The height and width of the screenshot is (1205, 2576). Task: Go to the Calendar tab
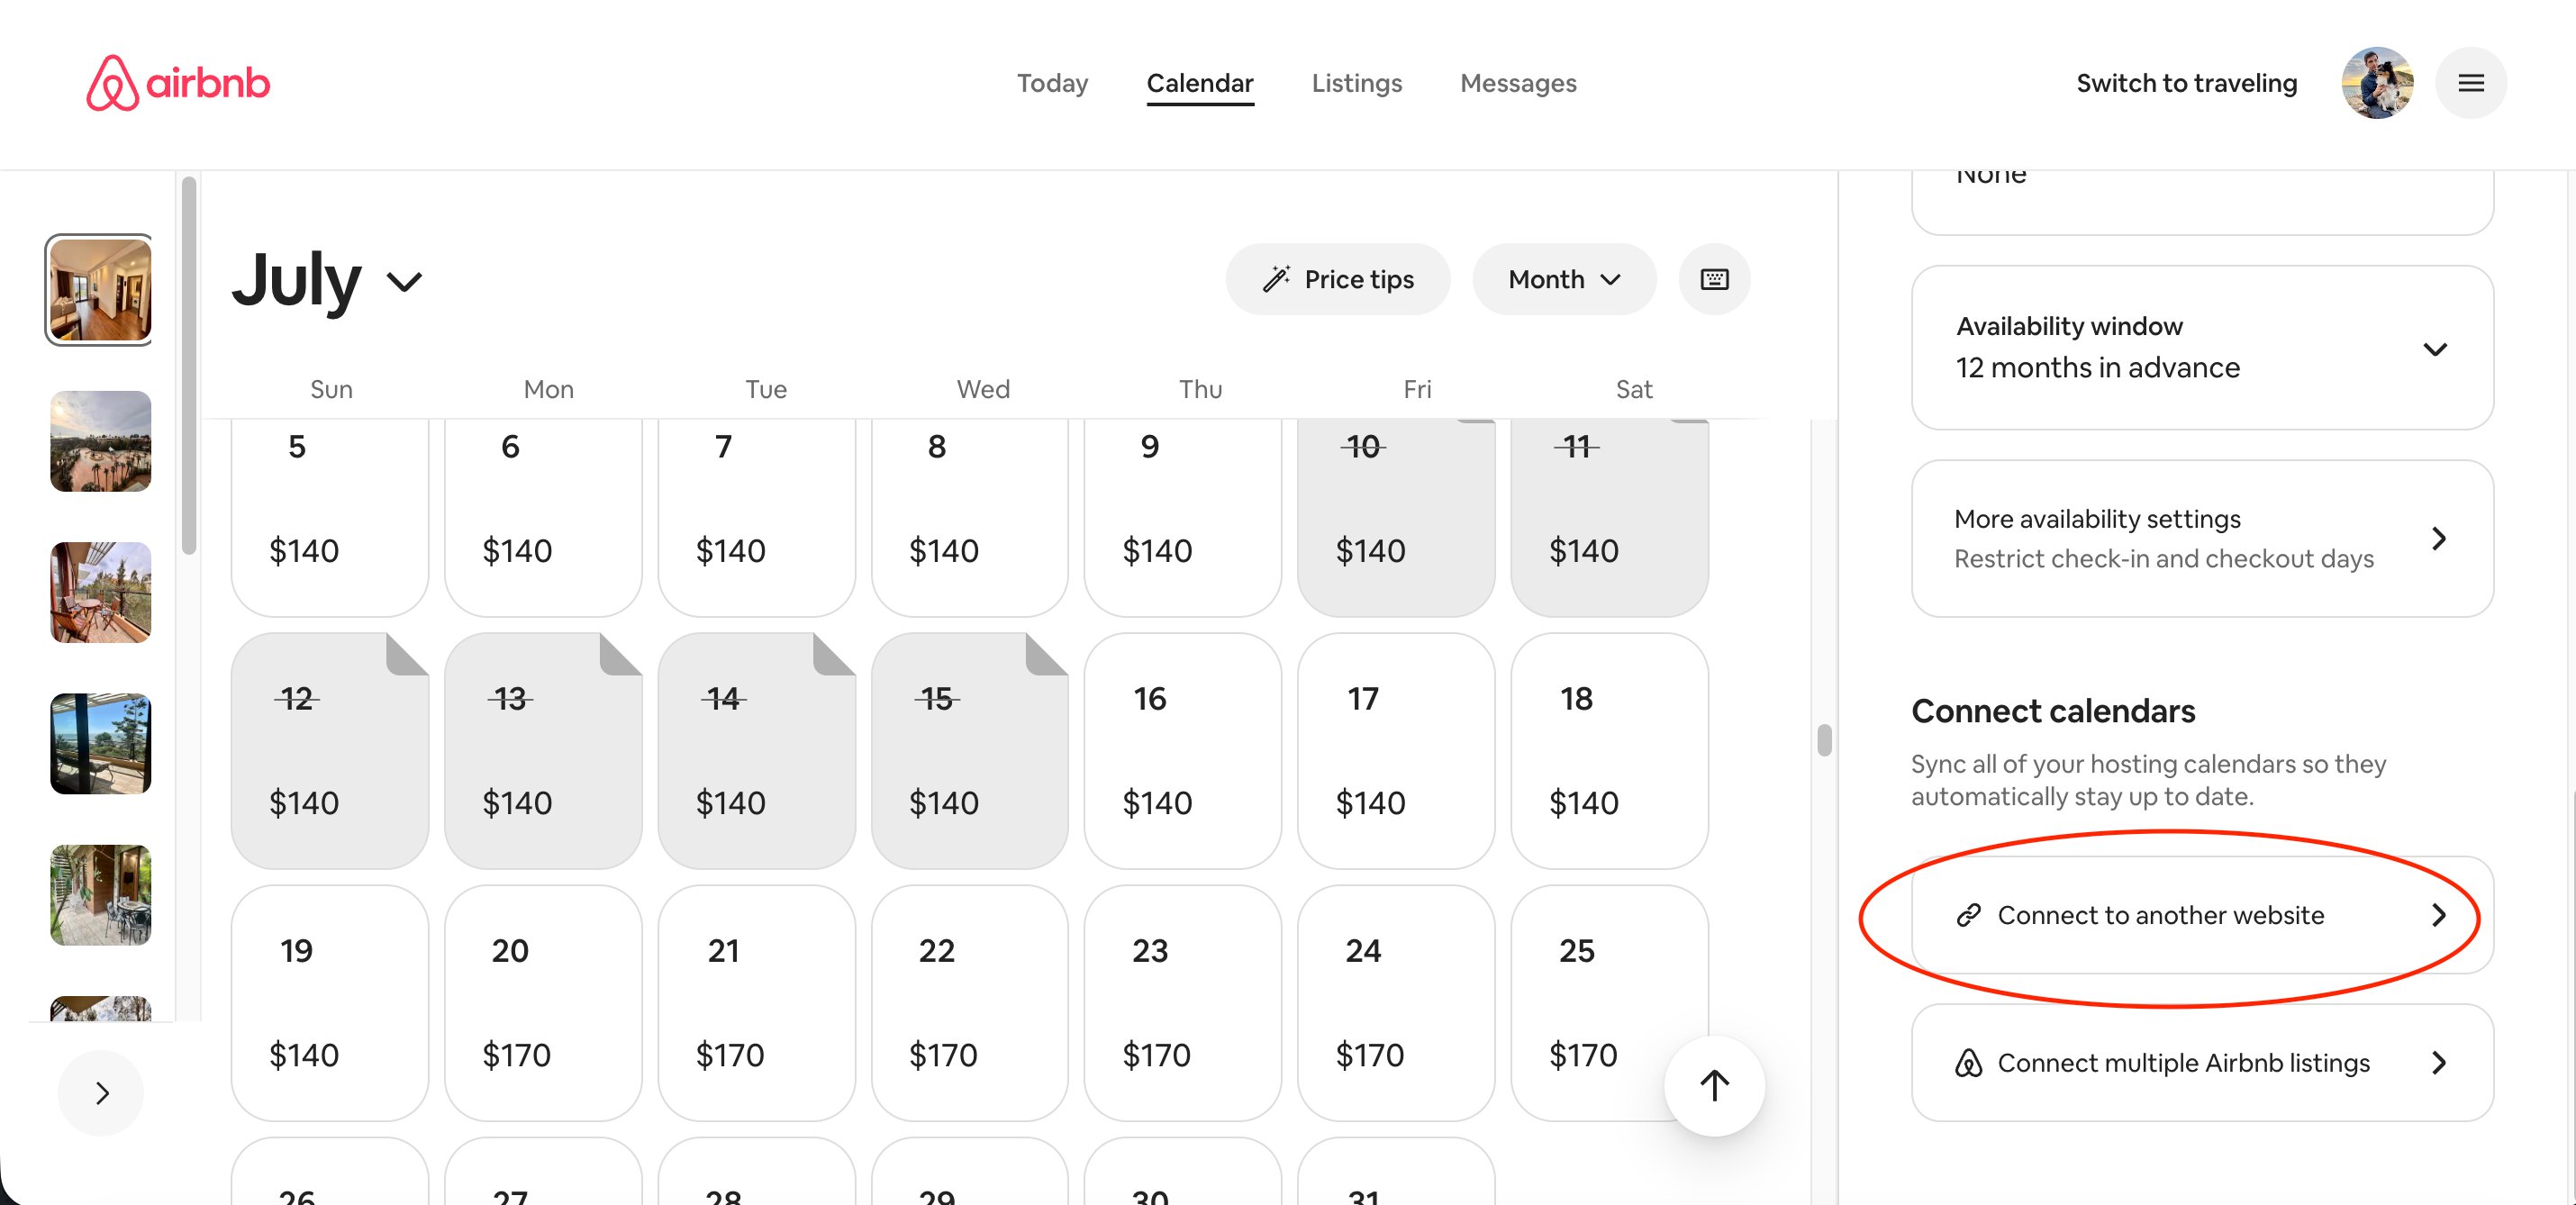[x=1199, y=83]
